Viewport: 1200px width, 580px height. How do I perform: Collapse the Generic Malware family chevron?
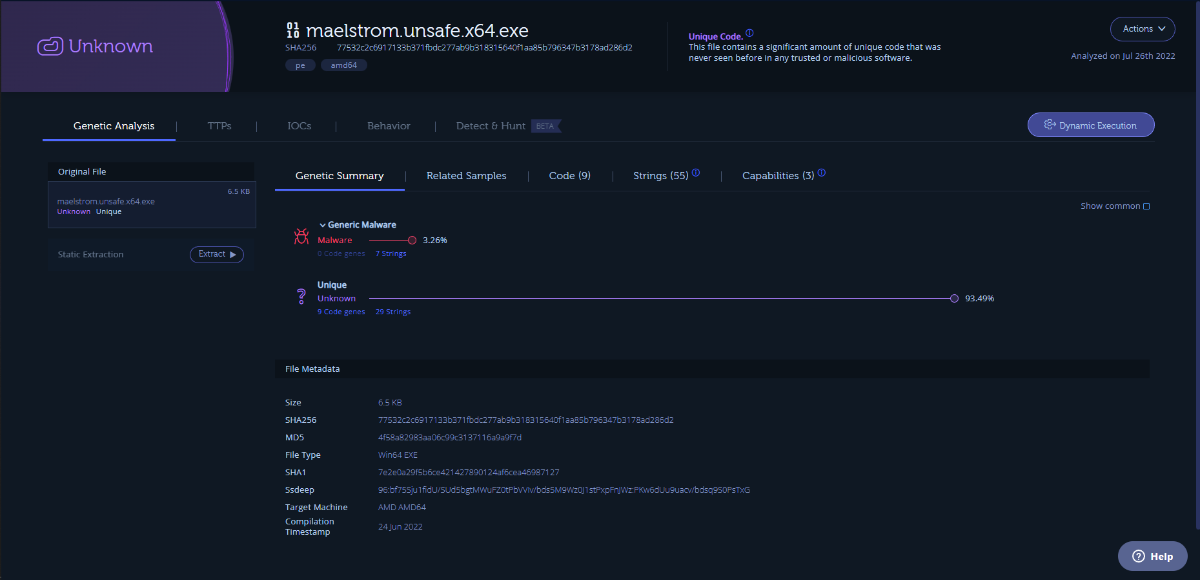[323, 225]
